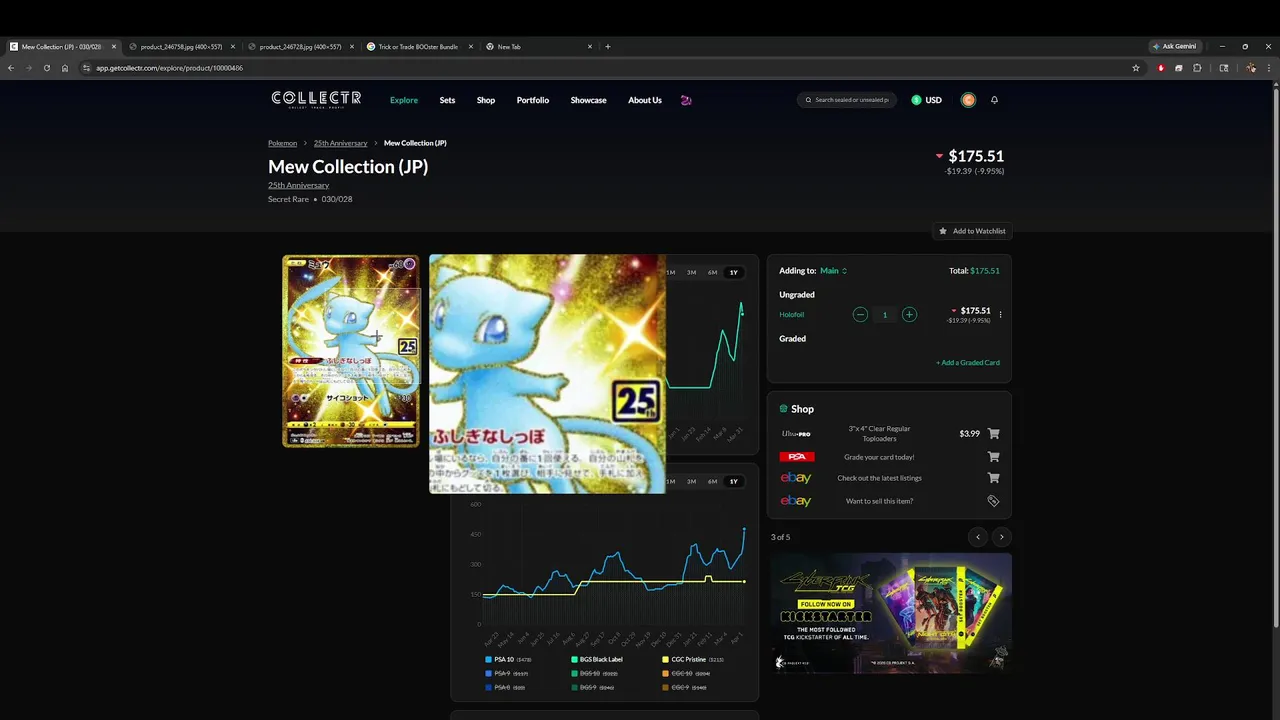Click the cart icon for PSA grading

pyautogui.click(x=993, y=456)
